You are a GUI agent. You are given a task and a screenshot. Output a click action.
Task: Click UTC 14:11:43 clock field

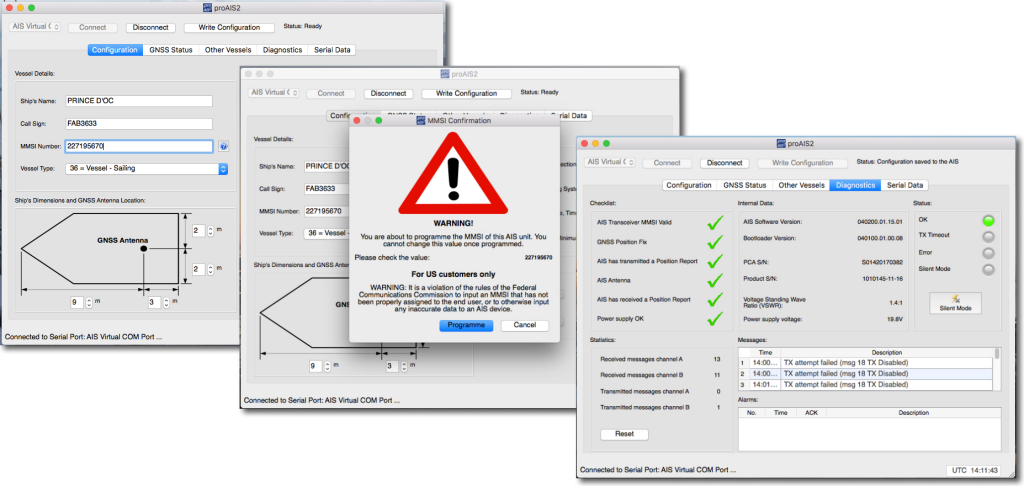(976, 470)
